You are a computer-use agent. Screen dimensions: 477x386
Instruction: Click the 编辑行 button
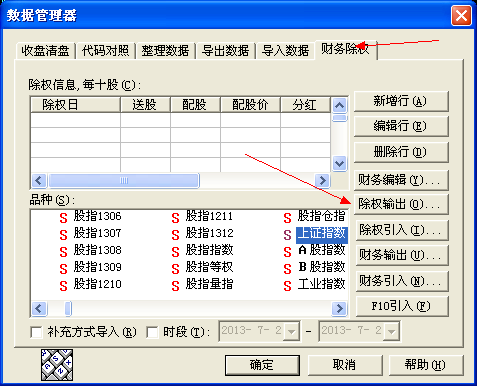click(x=401, y=126)
